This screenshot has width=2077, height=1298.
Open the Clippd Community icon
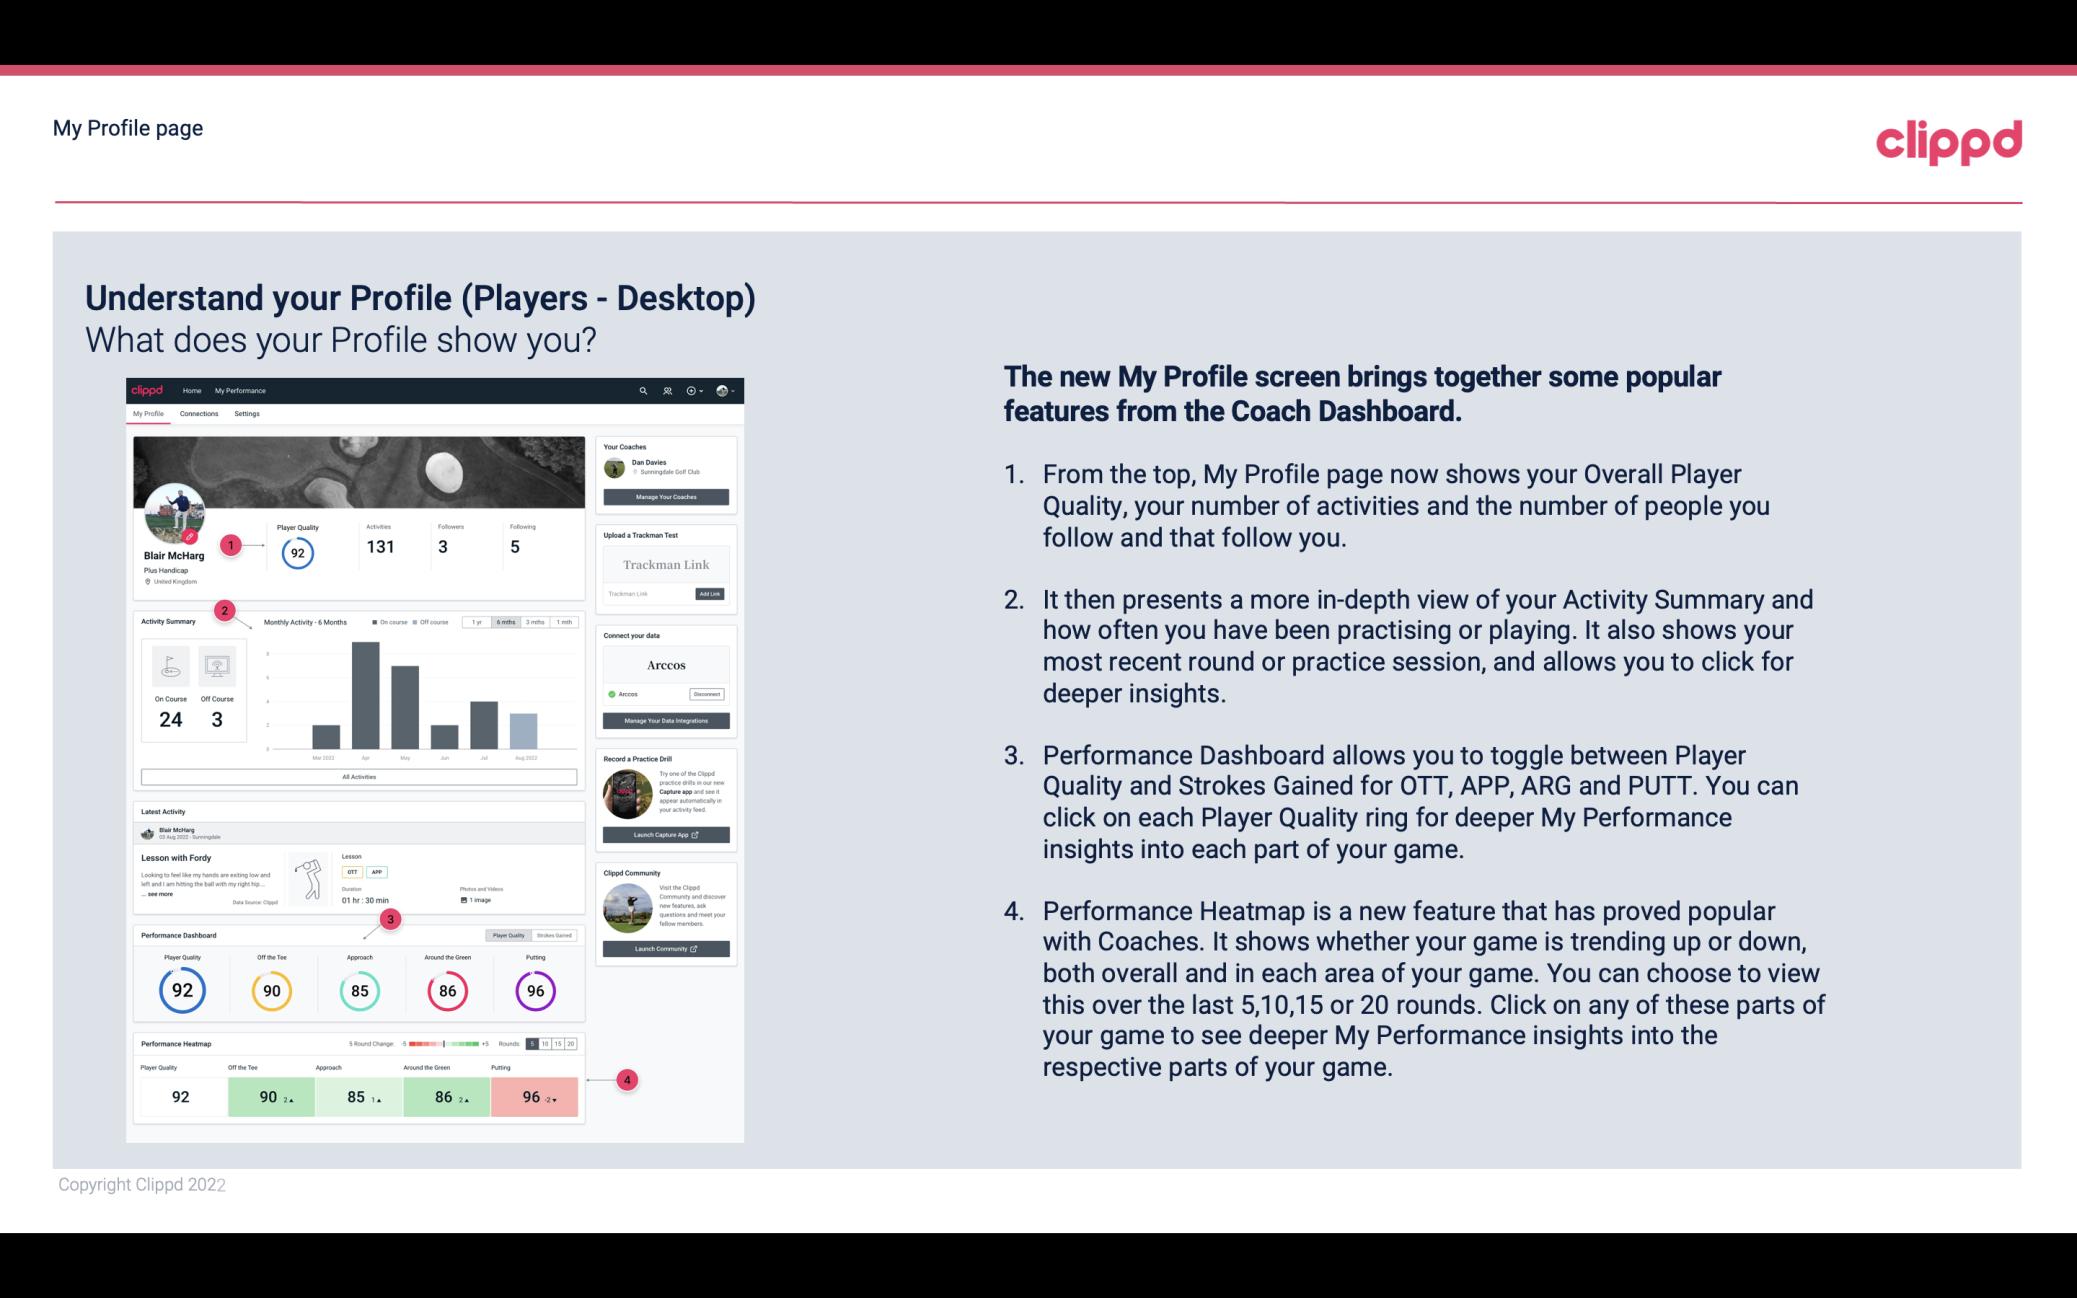pyautogui.click(x=625, y=908)
